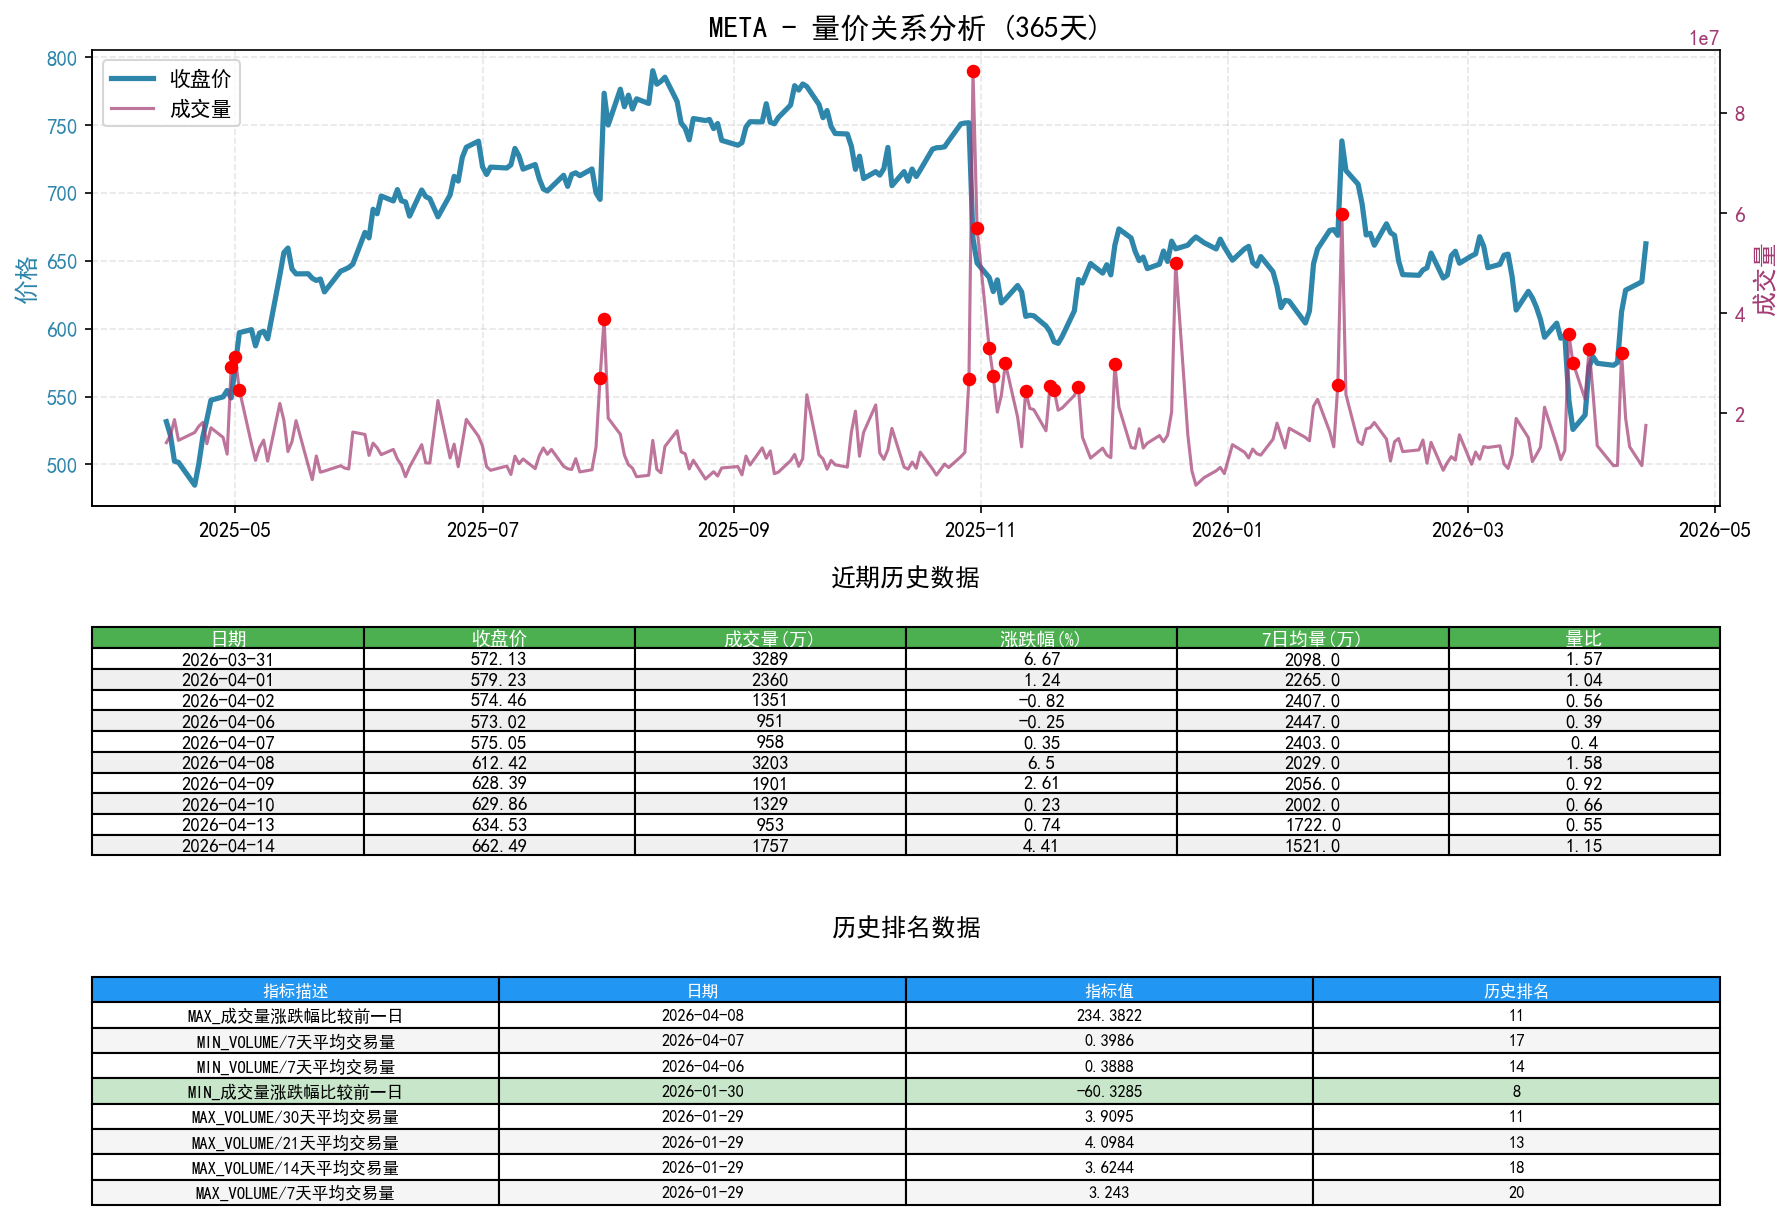Select the volume cell 3203
Screen dimensions: 1791x1220
770,763
